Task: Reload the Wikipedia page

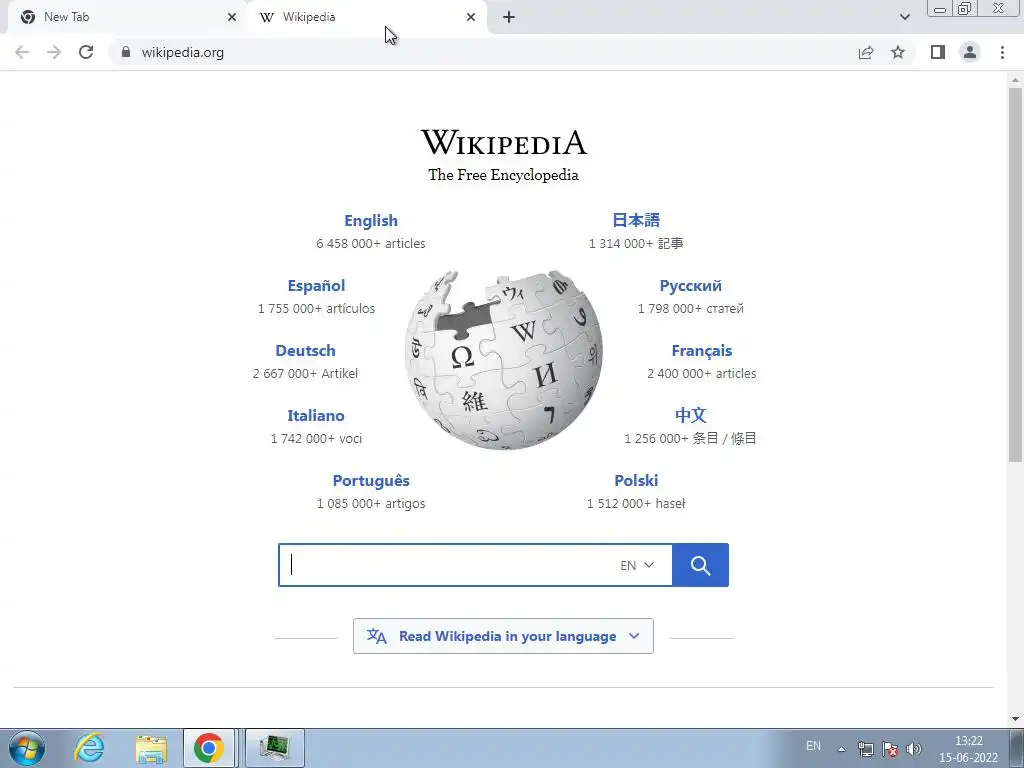Action: tap(86, 52)
